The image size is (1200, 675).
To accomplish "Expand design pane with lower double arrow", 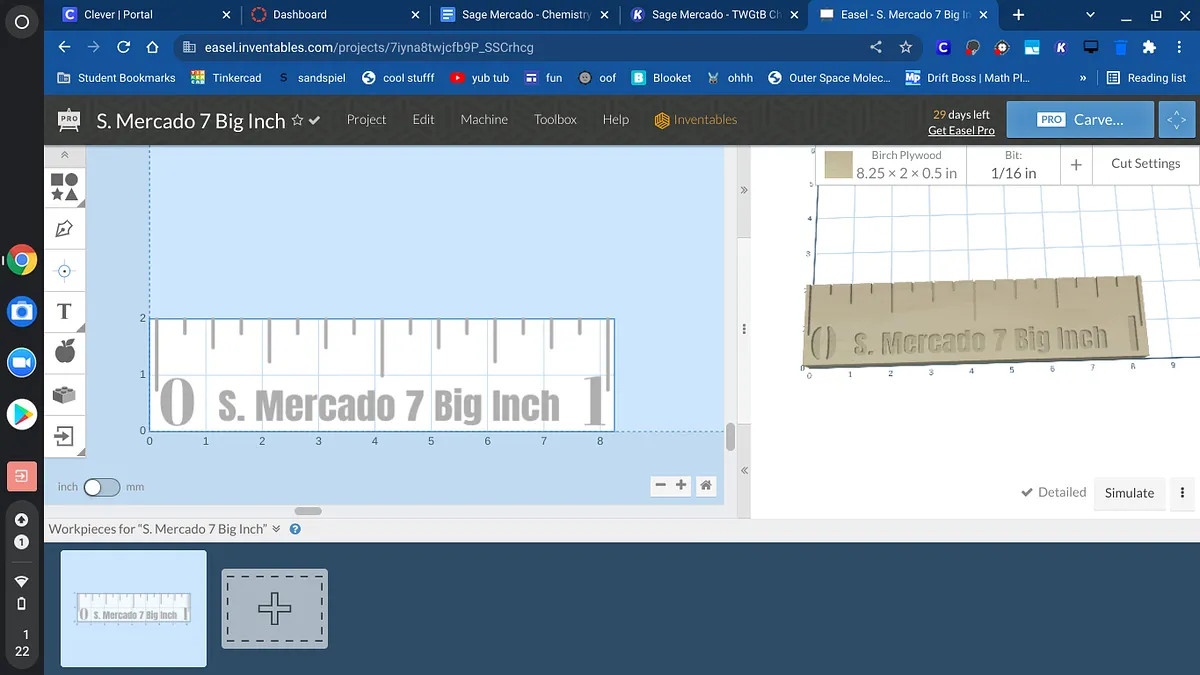I will click(x=744, y=470).
